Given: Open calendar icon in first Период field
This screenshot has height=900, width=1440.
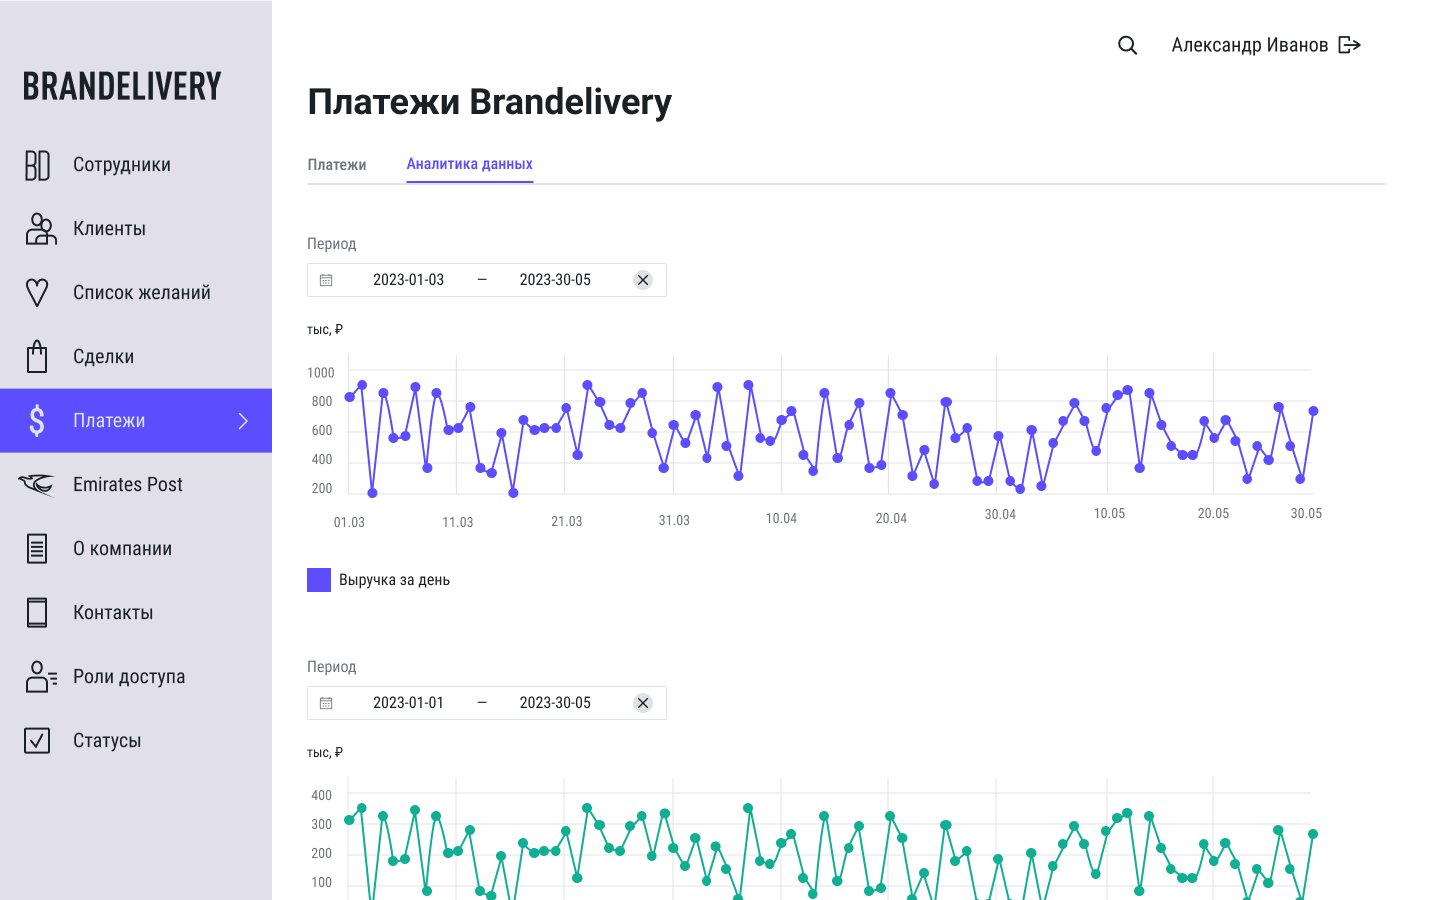Looking at the screenshot, I should click(326, 280).
